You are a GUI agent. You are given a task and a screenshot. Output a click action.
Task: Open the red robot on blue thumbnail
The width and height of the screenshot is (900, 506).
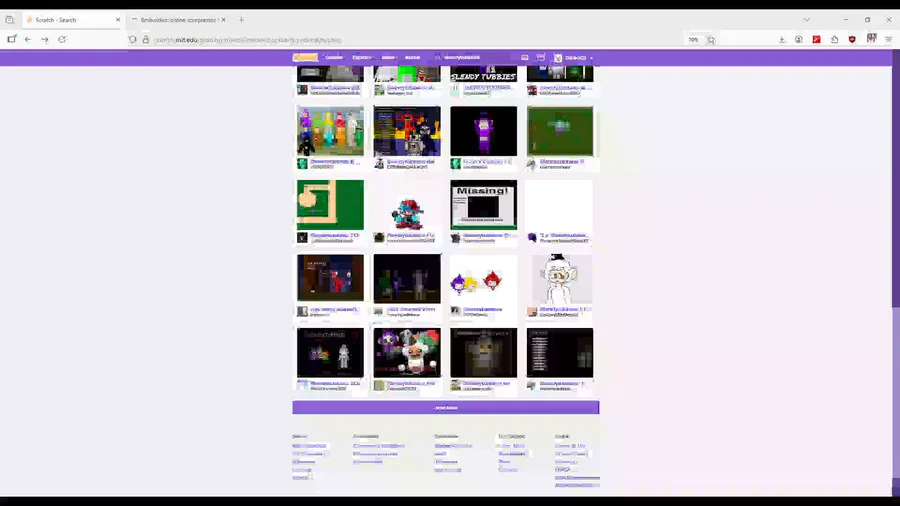tap(407, 131)
